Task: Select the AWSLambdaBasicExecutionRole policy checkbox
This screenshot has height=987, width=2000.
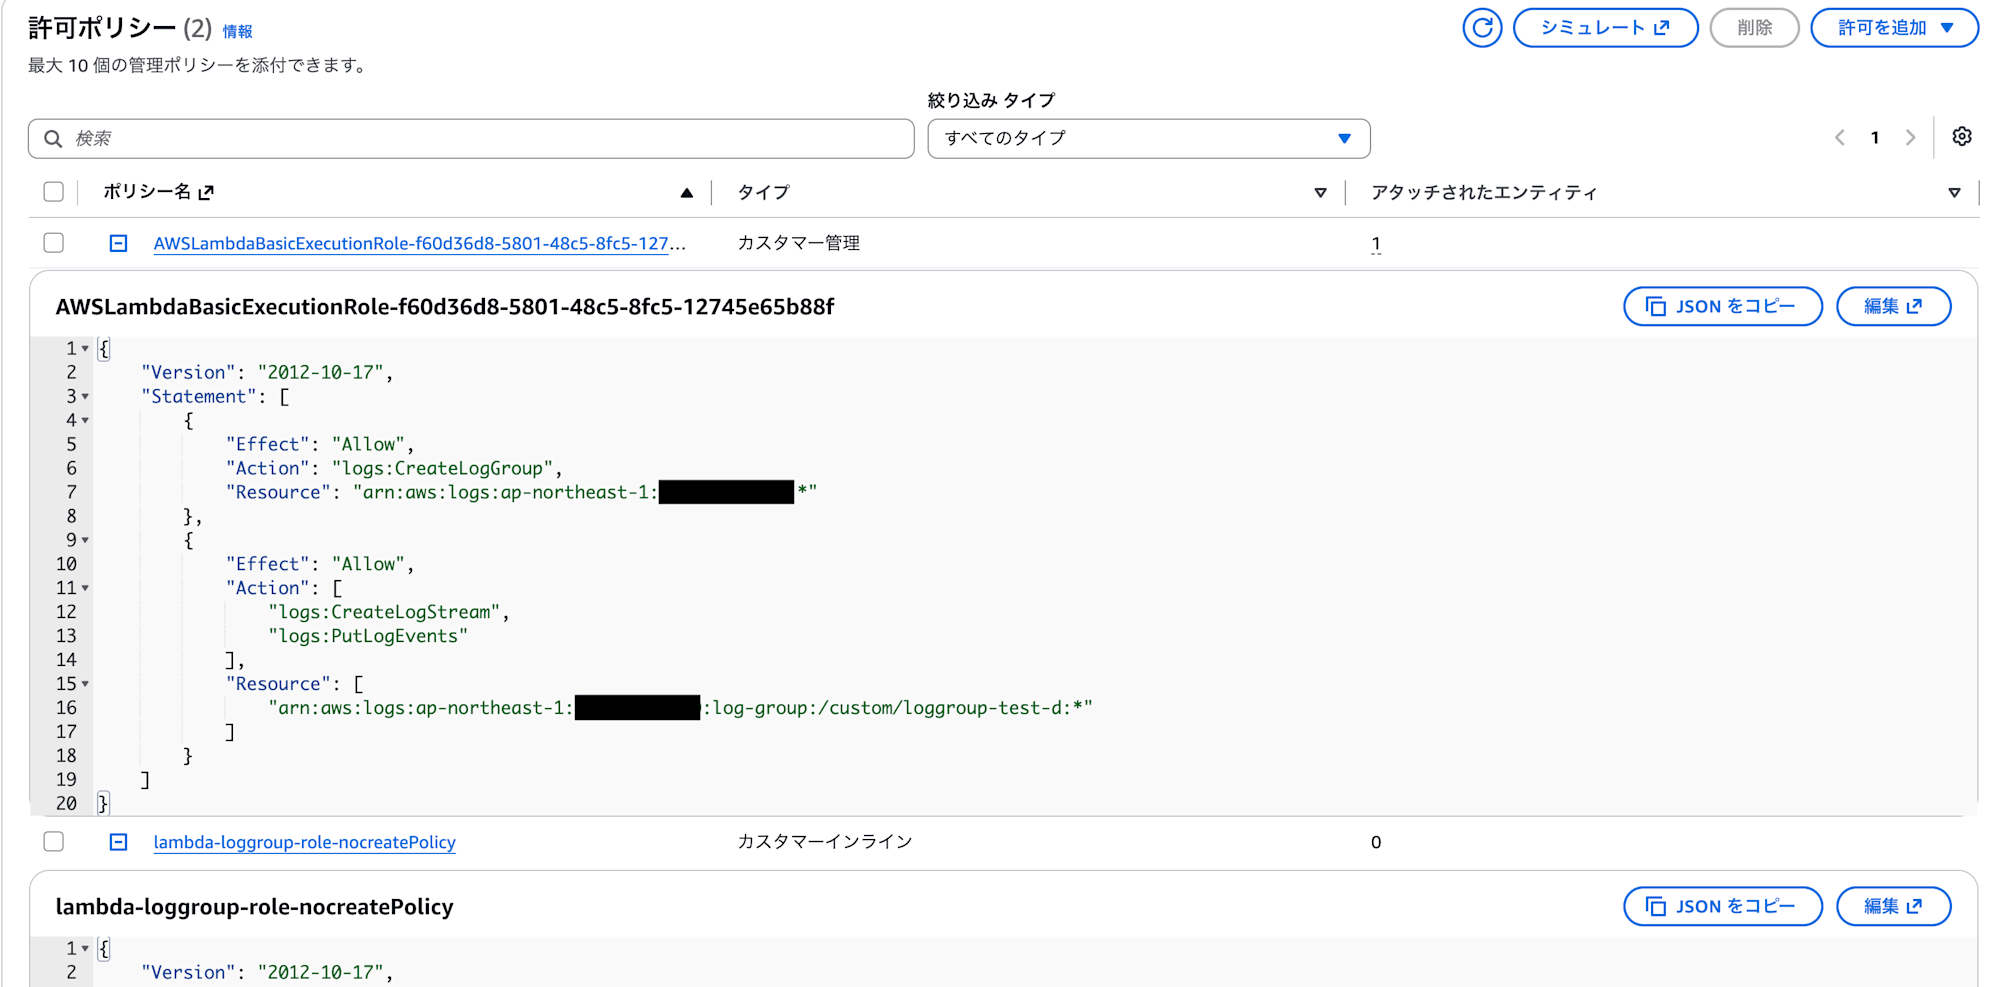Action: (54, 243)
